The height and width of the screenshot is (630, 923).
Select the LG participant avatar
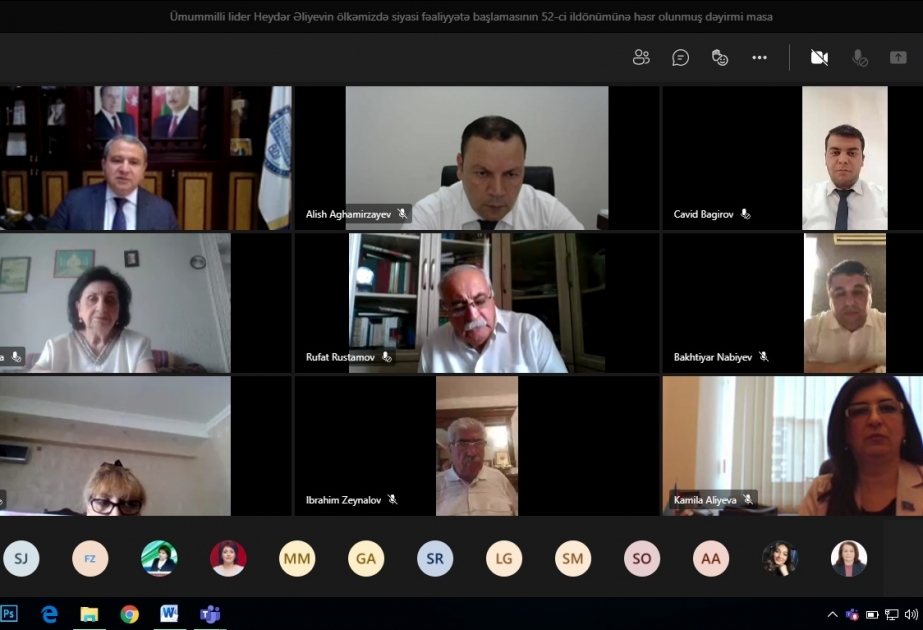click(x=504, y=558)
